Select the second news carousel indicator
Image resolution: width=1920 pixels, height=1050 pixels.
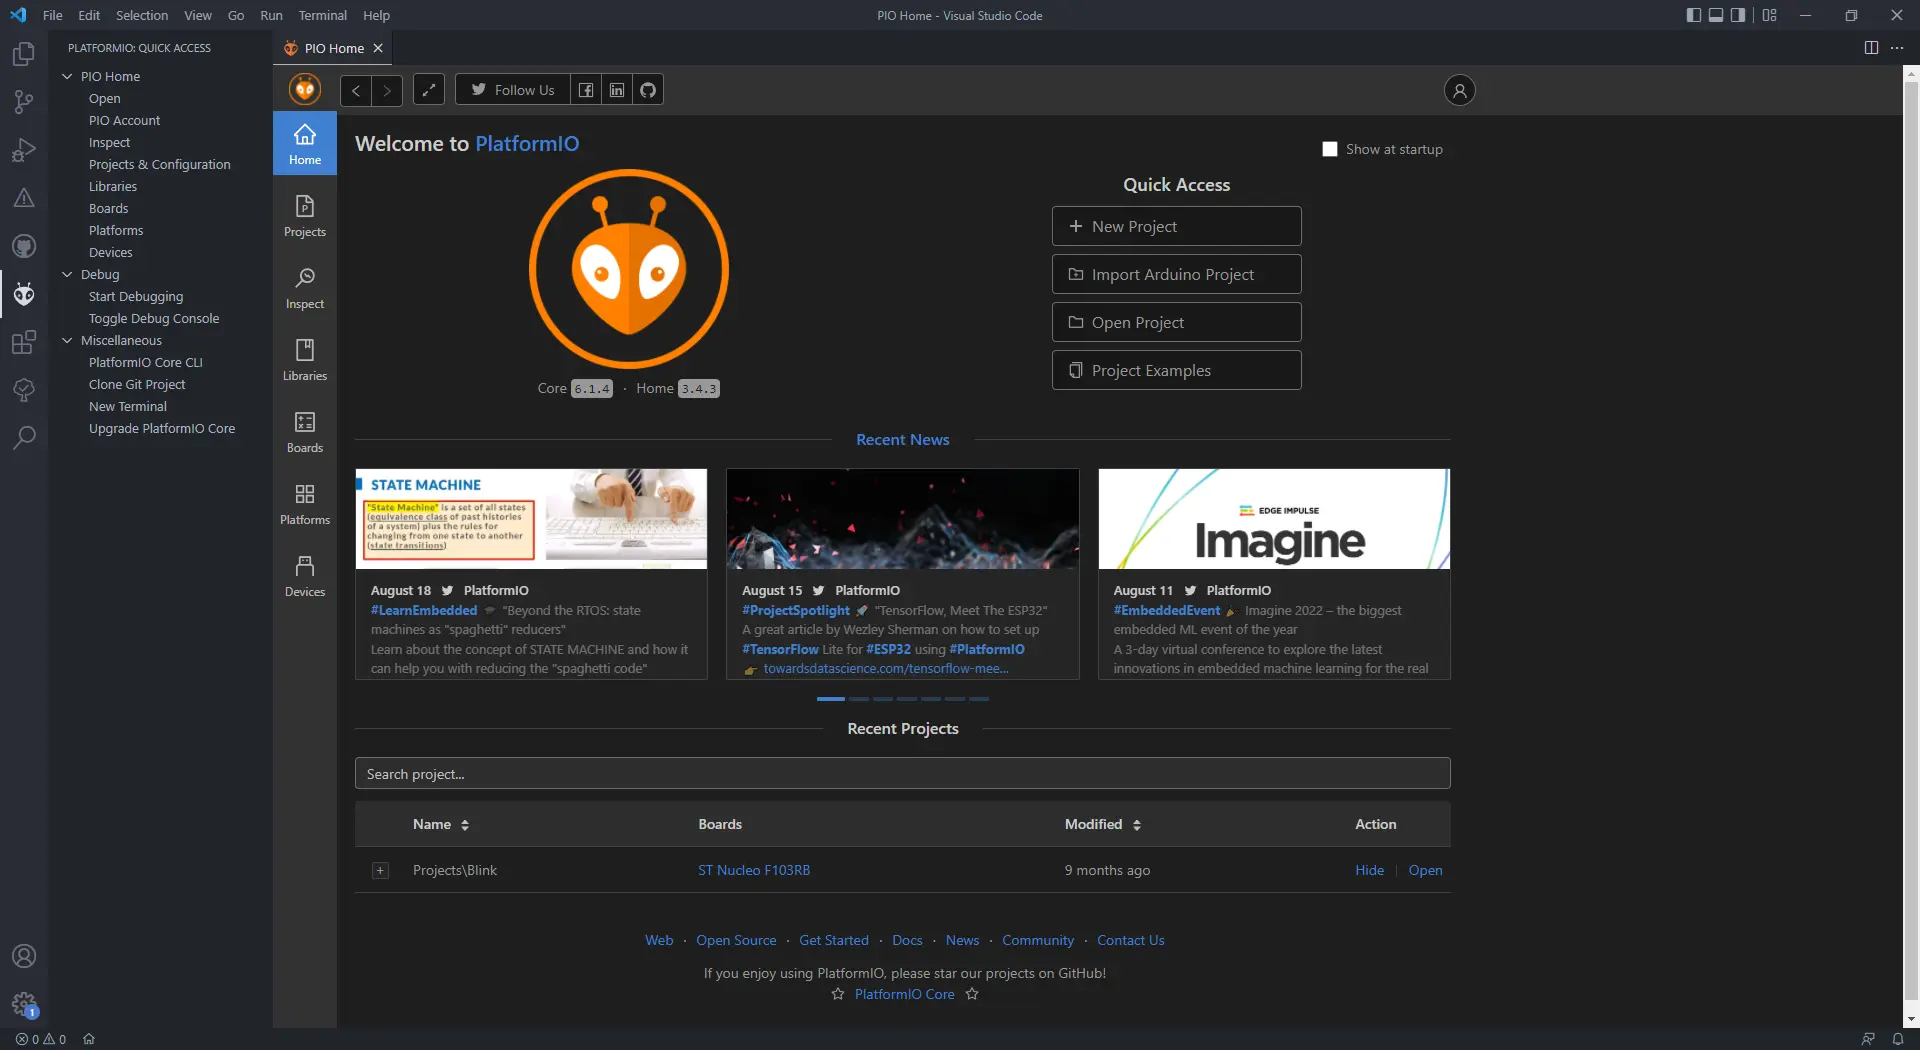(x=858, y=699)
